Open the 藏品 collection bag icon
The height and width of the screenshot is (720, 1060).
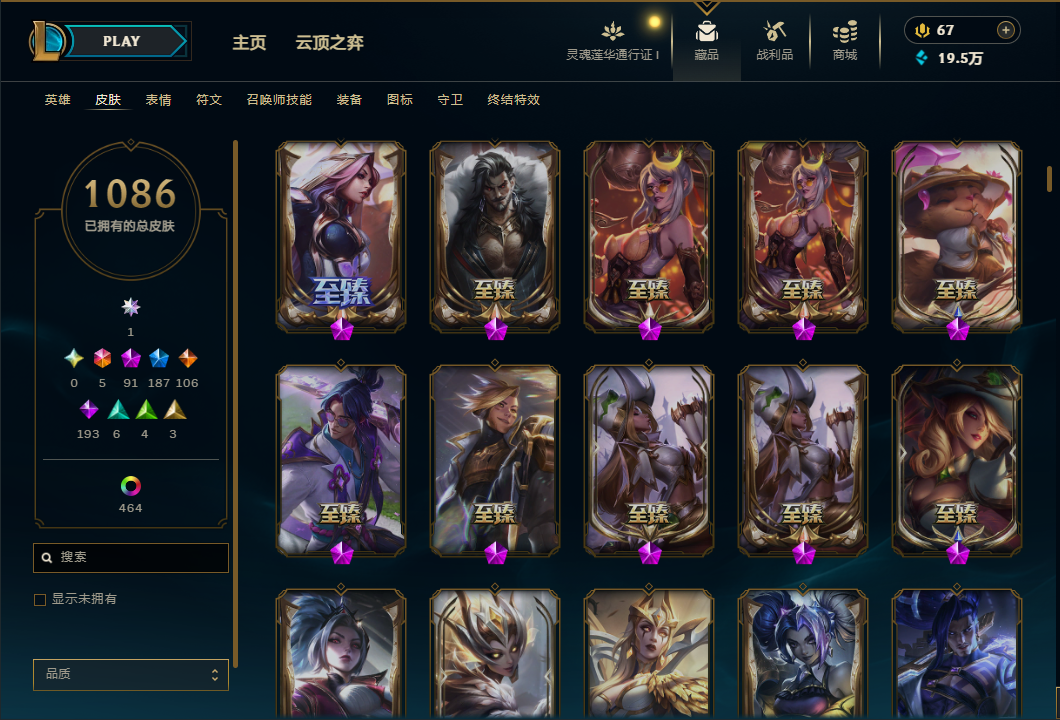click(x=706, y=32)
